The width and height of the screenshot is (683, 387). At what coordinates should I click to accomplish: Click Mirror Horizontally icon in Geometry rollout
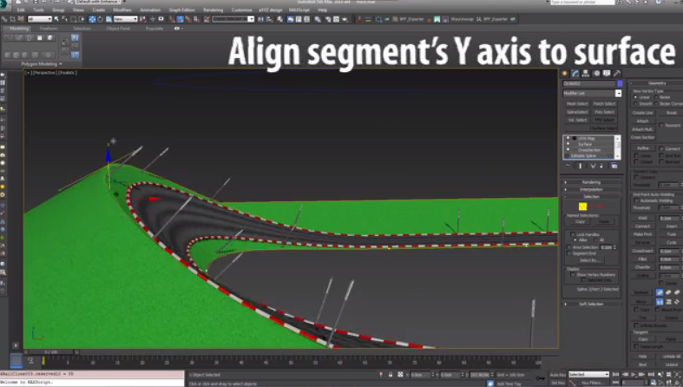659,302
